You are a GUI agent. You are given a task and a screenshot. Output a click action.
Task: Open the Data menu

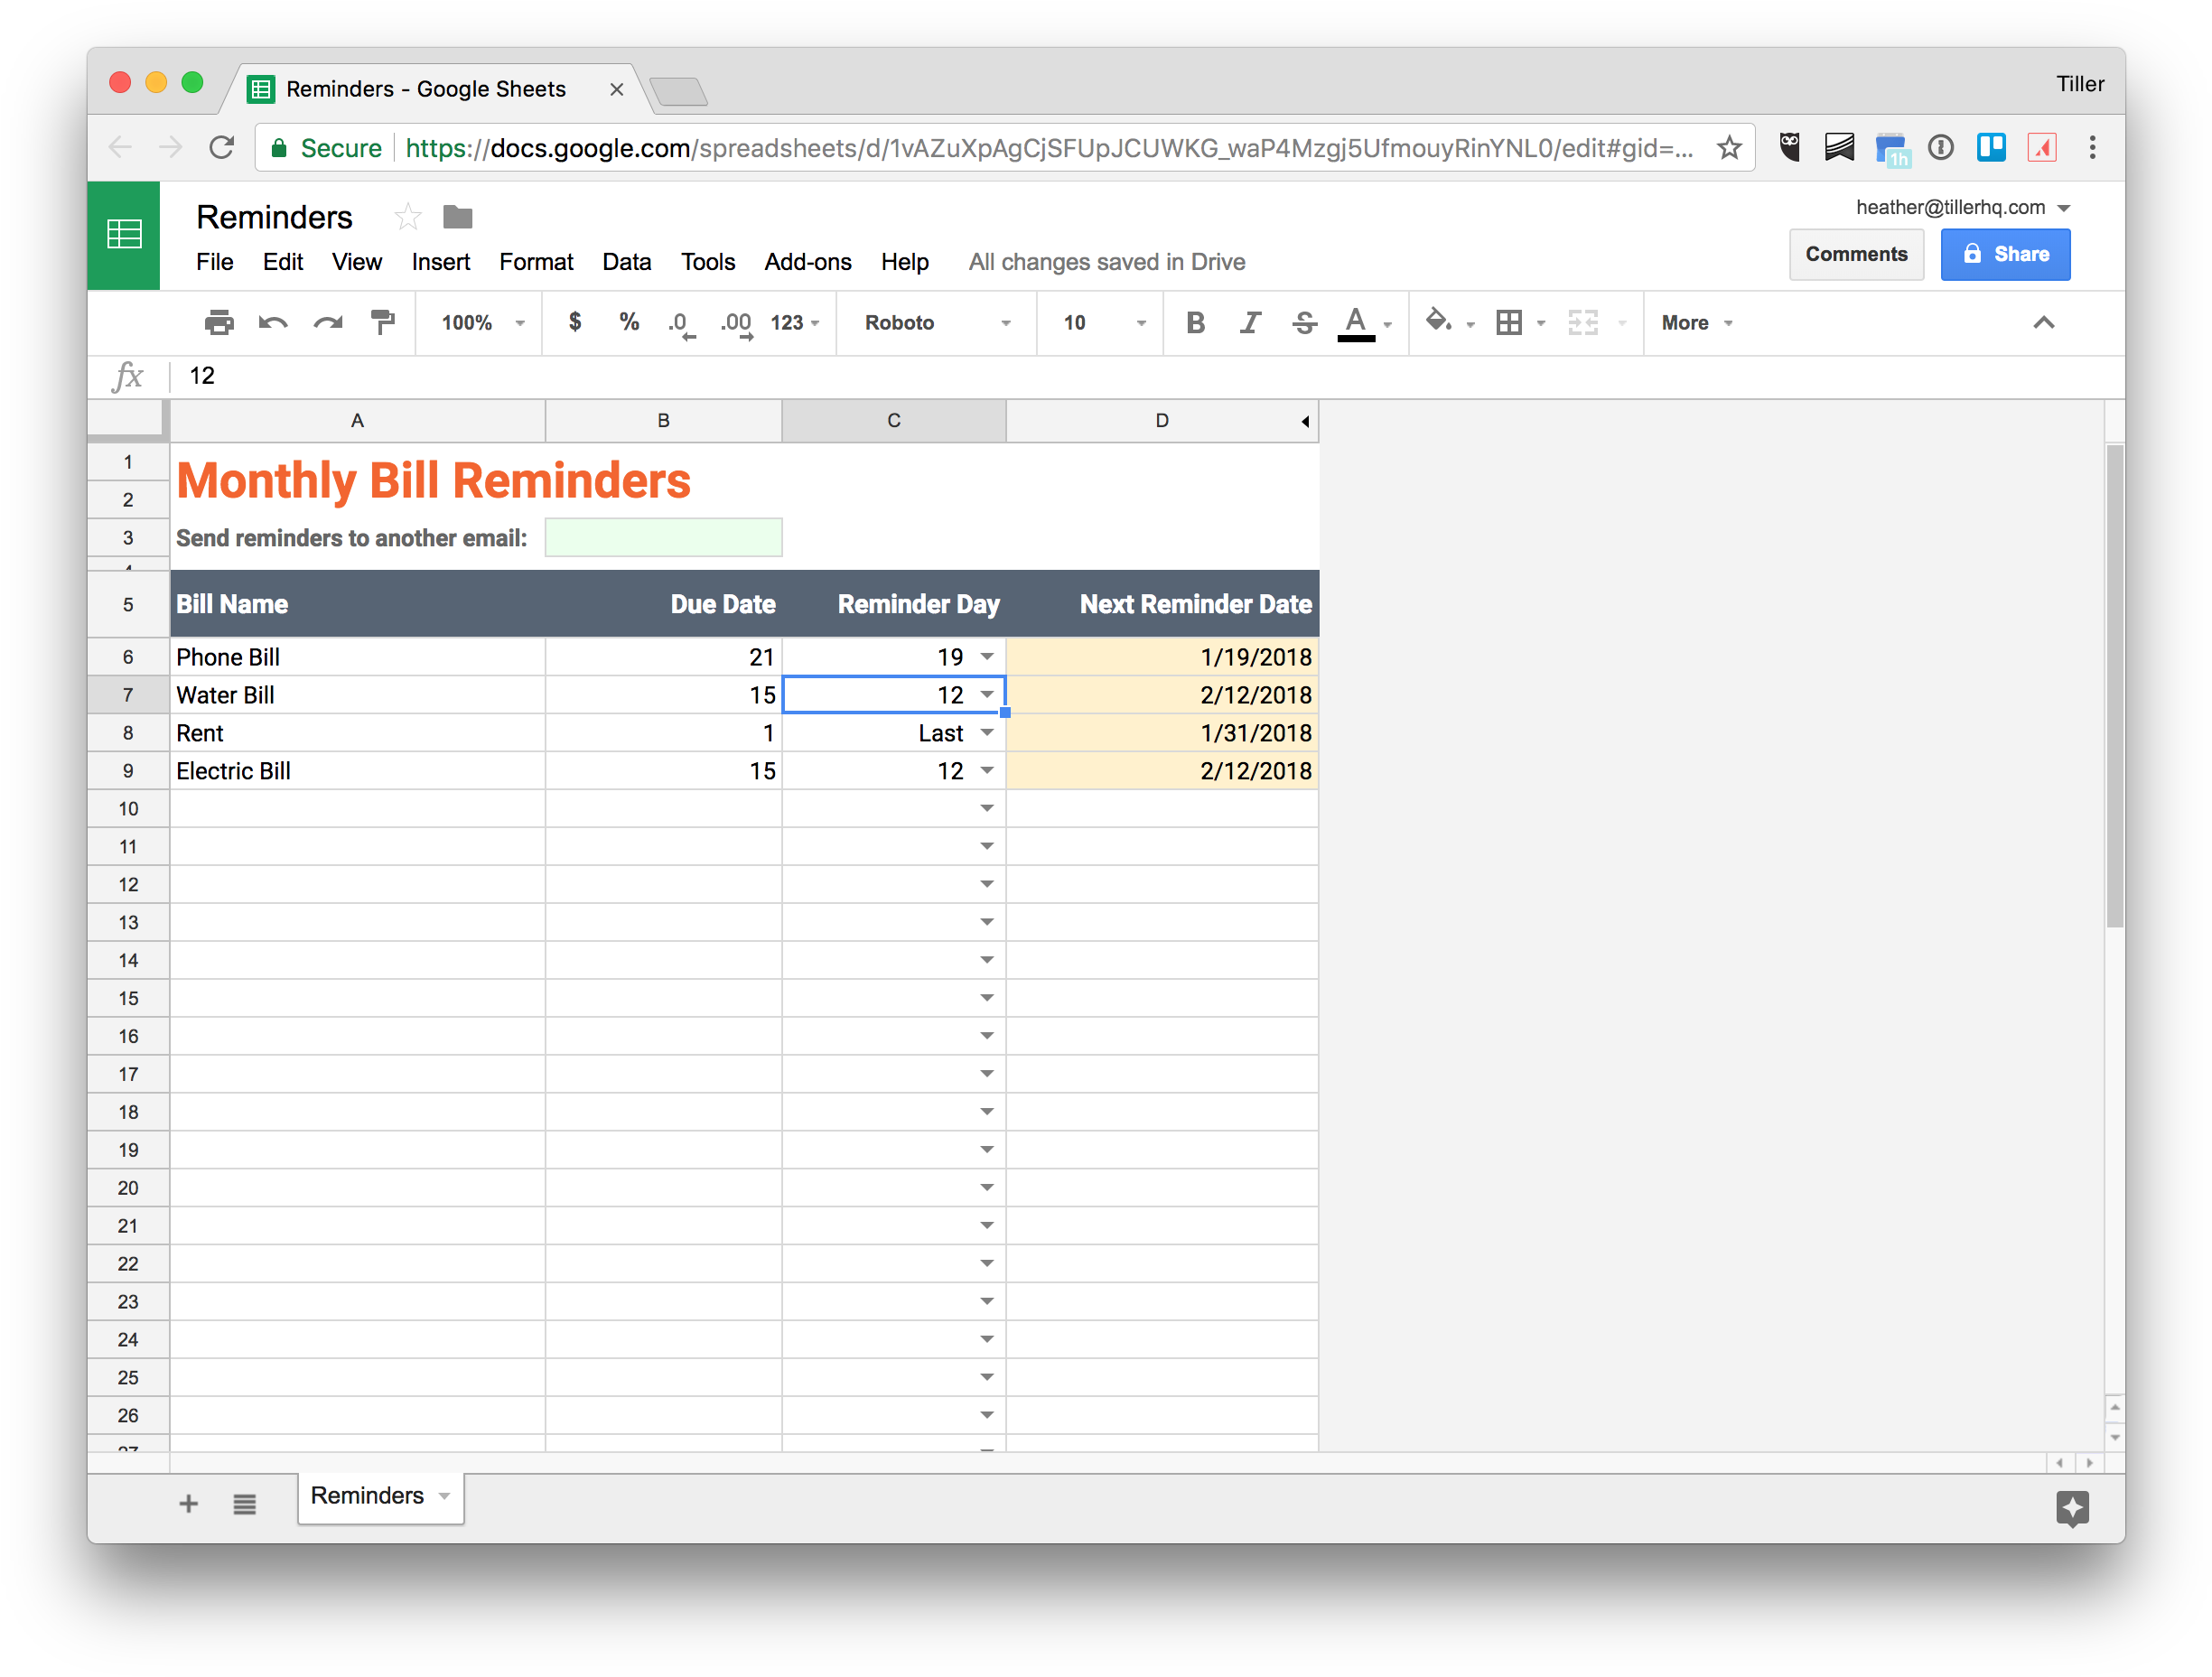pos(627,262)
